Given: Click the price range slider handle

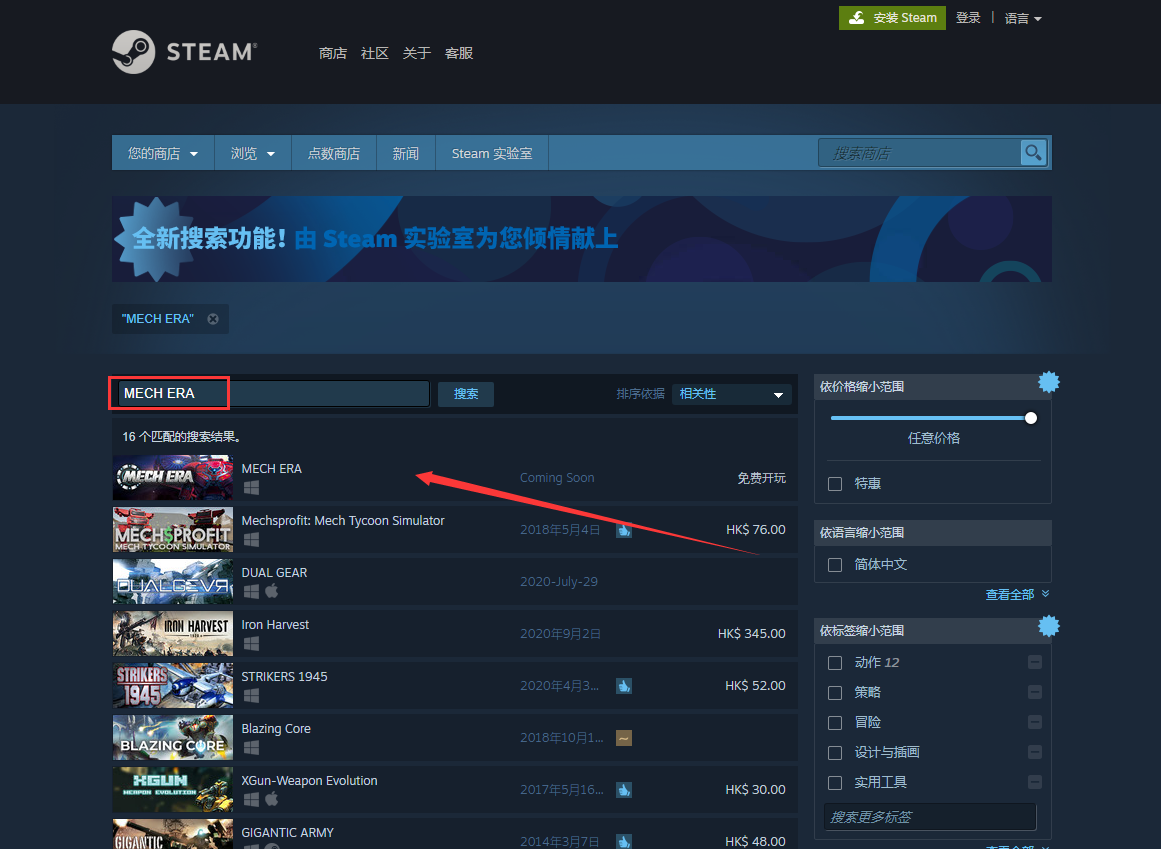Looking at the screenshot, I should (x=1031, y=418).
